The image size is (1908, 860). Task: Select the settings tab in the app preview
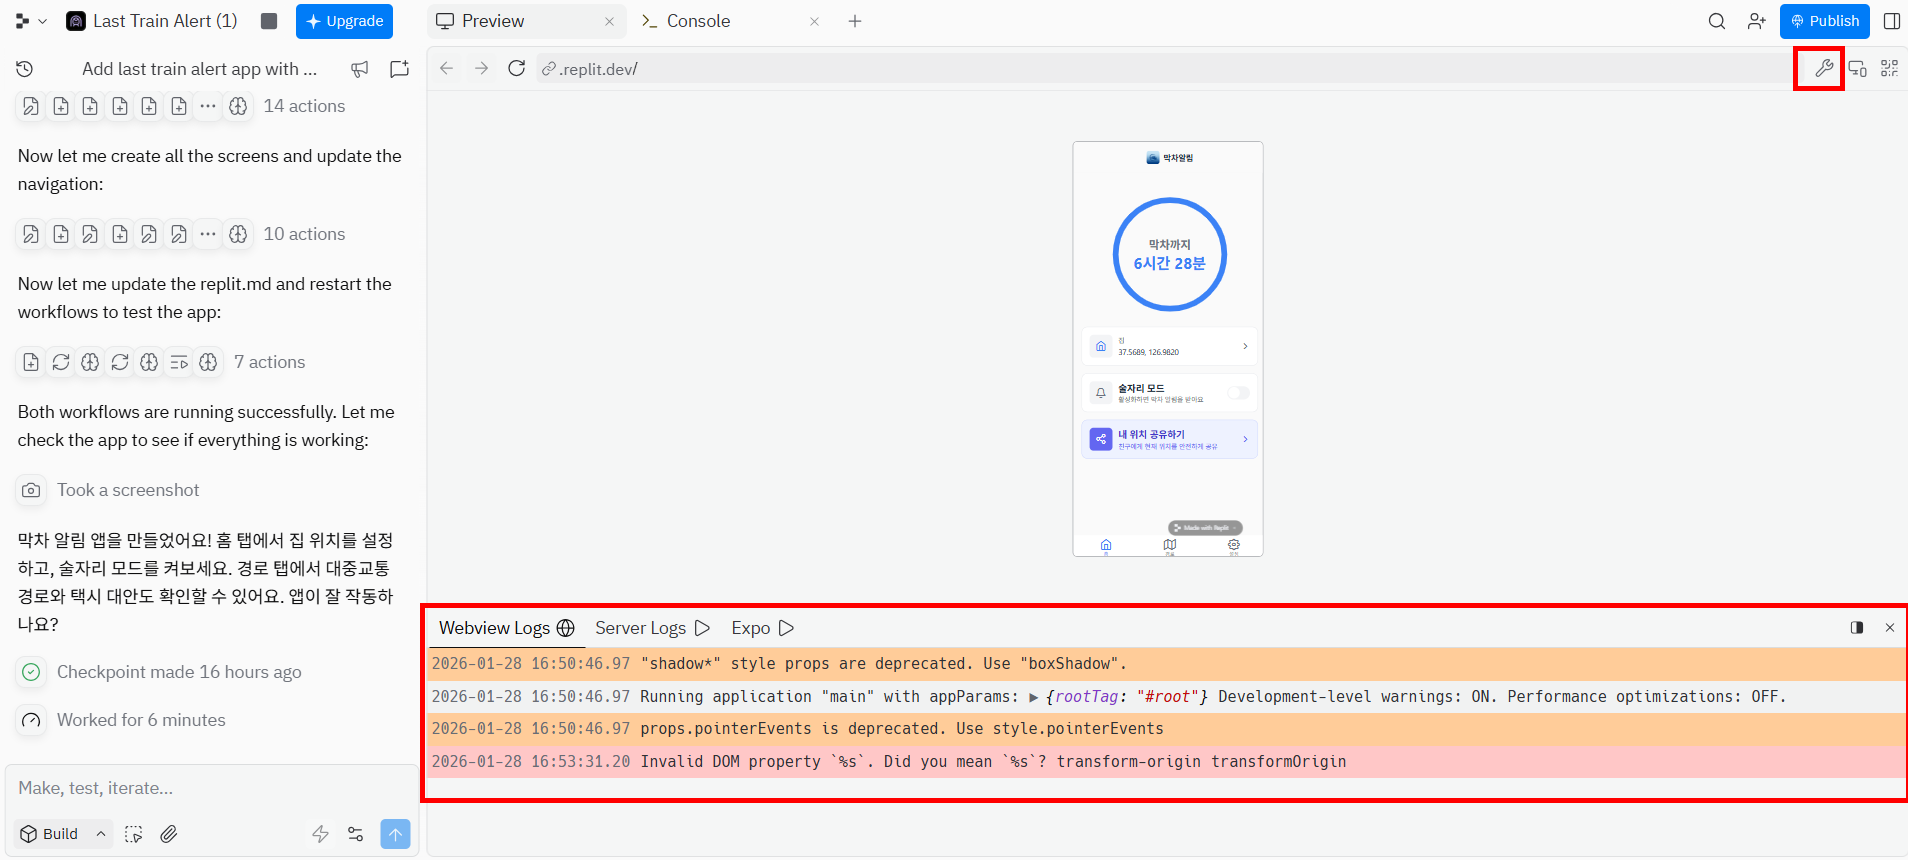tap(1234, 546)
